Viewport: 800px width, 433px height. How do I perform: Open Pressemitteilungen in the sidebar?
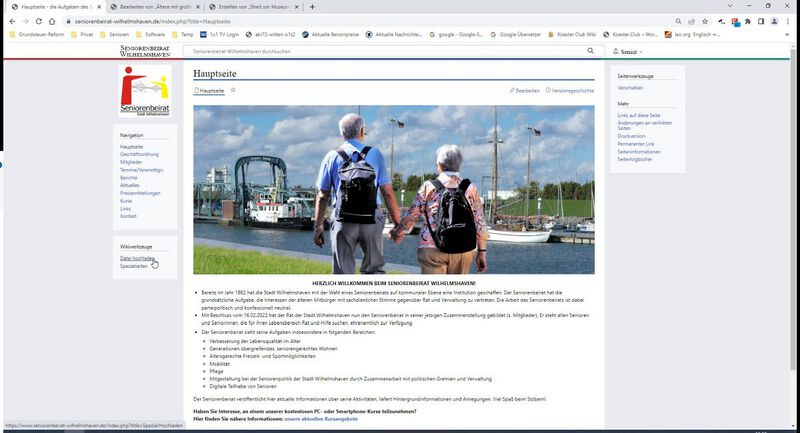(140, 193)
